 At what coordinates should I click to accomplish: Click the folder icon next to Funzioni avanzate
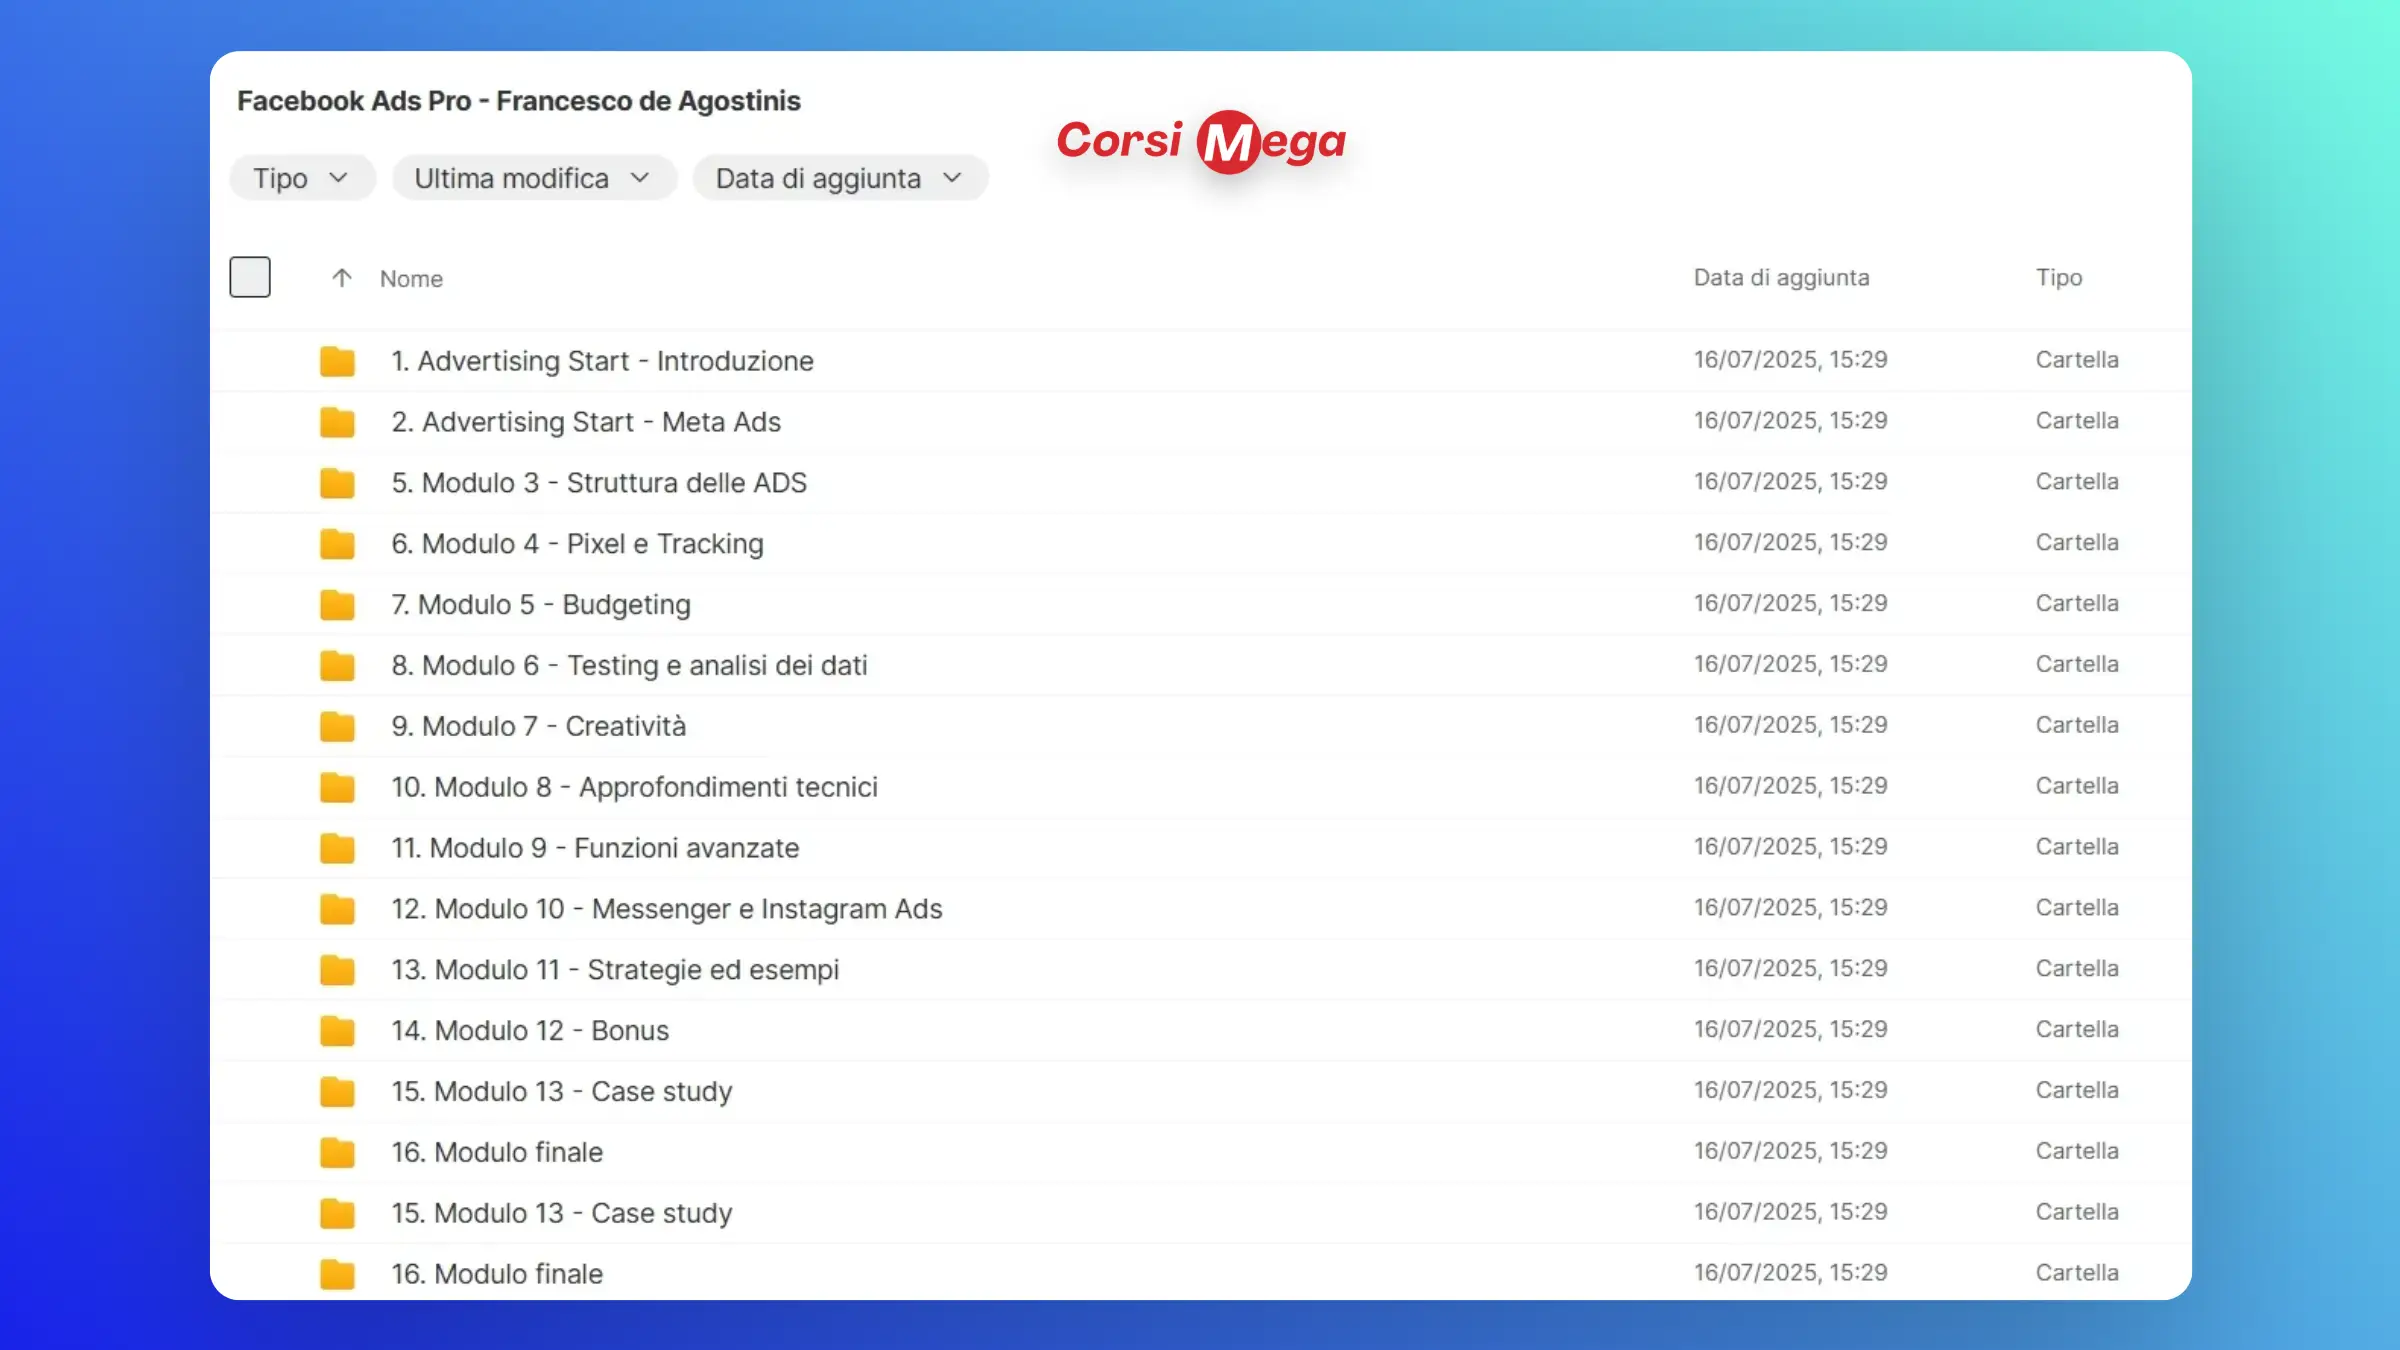click(x=337, y=849)
